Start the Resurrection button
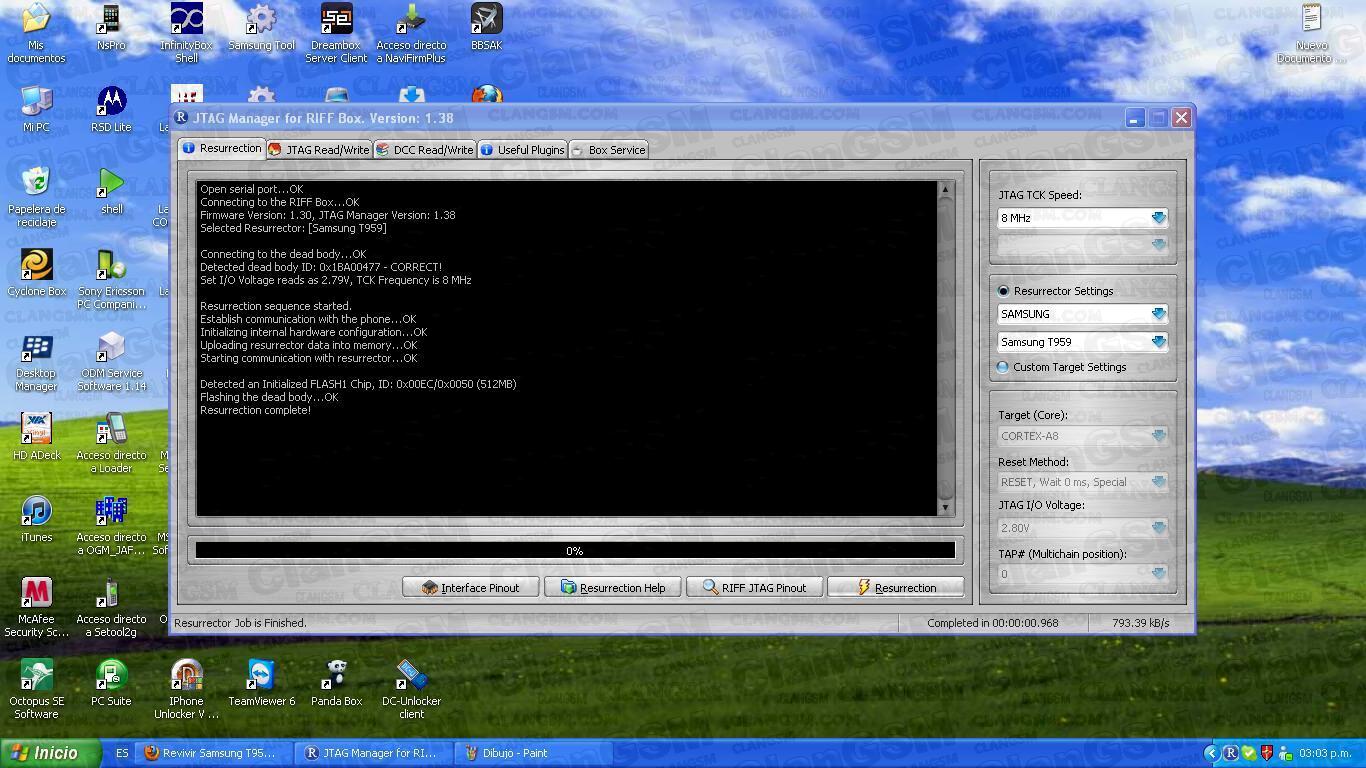The image size is (1366, 768). [x=896, y=588]
